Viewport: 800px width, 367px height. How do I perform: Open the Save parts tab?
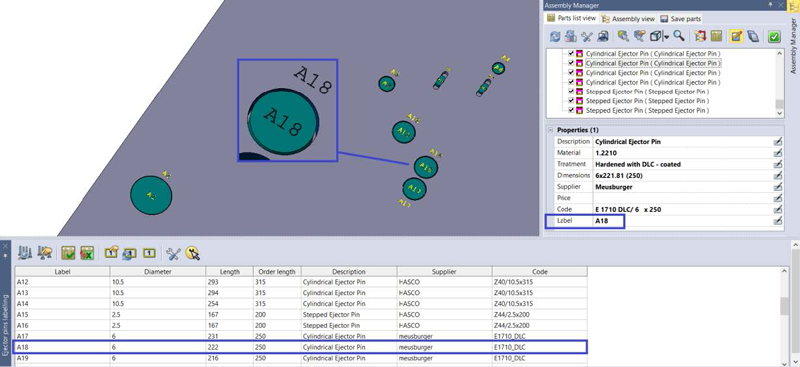[681, 18]
